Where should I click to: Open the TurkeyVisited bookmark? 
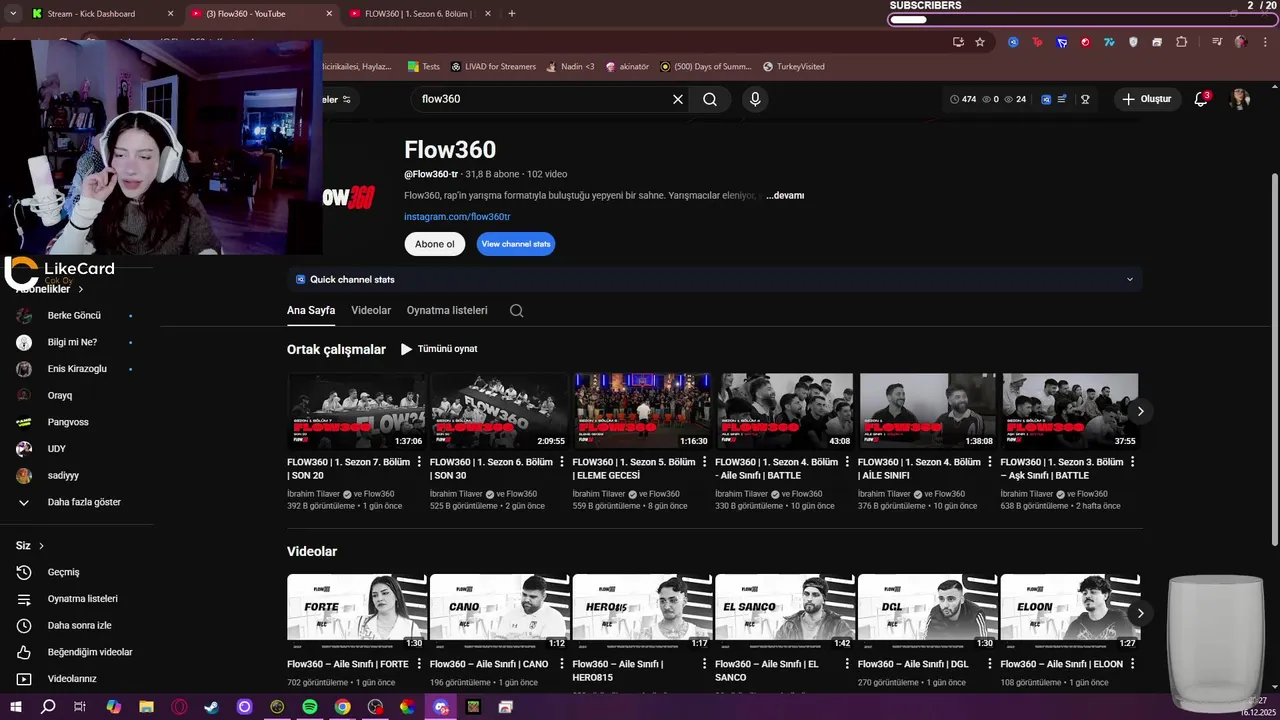794,66
